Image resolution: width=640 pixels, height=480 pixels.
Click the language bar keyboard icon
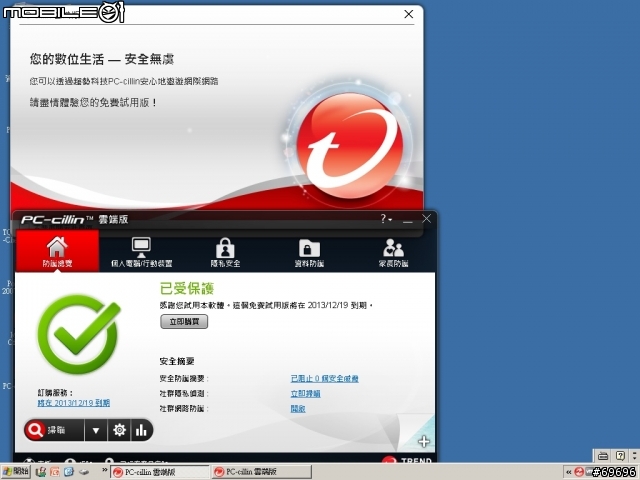[x=603, y=456]
